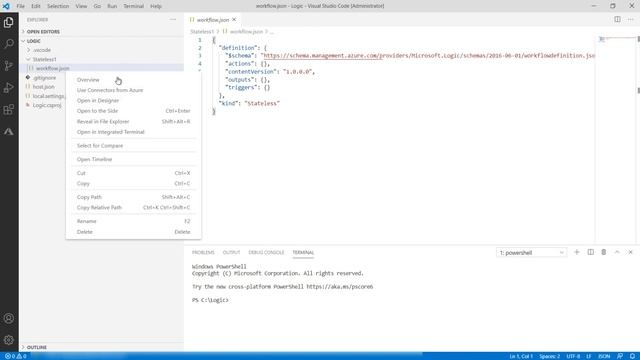
Task: Open the Run and Debug view
Action: (9, 87)
